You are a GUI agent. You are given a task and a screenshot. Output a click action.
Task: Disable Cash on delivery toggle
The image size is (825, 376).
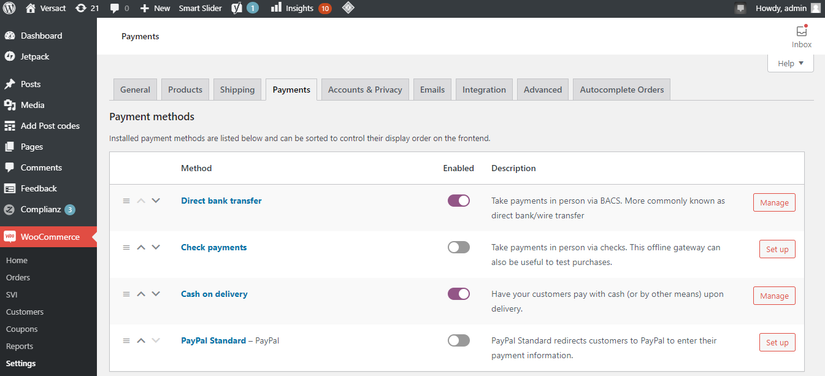point(459,294)
